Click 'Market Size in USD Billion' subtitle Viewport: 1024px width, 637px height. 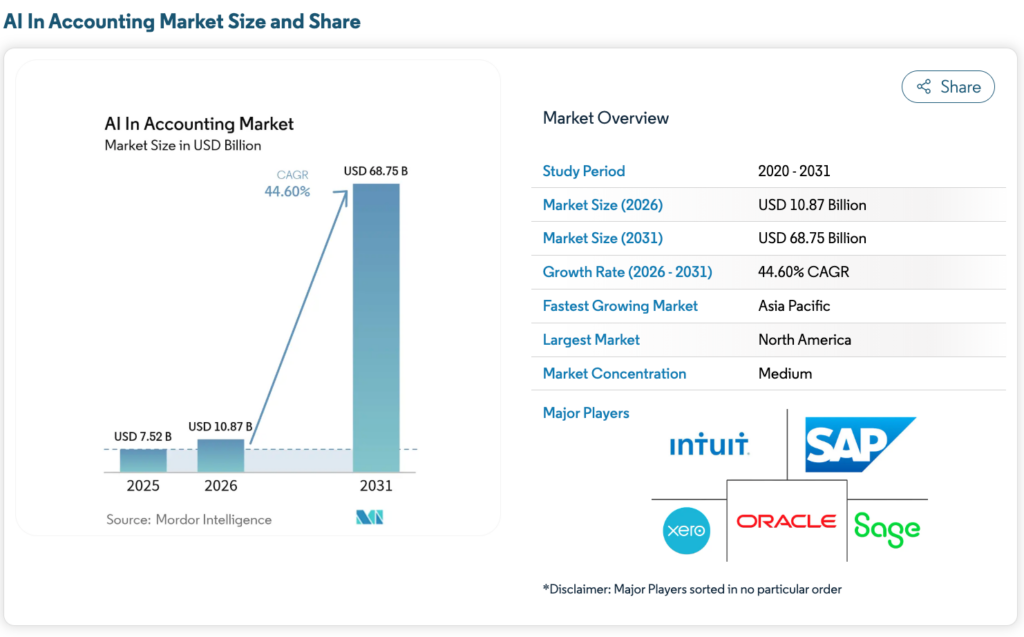183,146
